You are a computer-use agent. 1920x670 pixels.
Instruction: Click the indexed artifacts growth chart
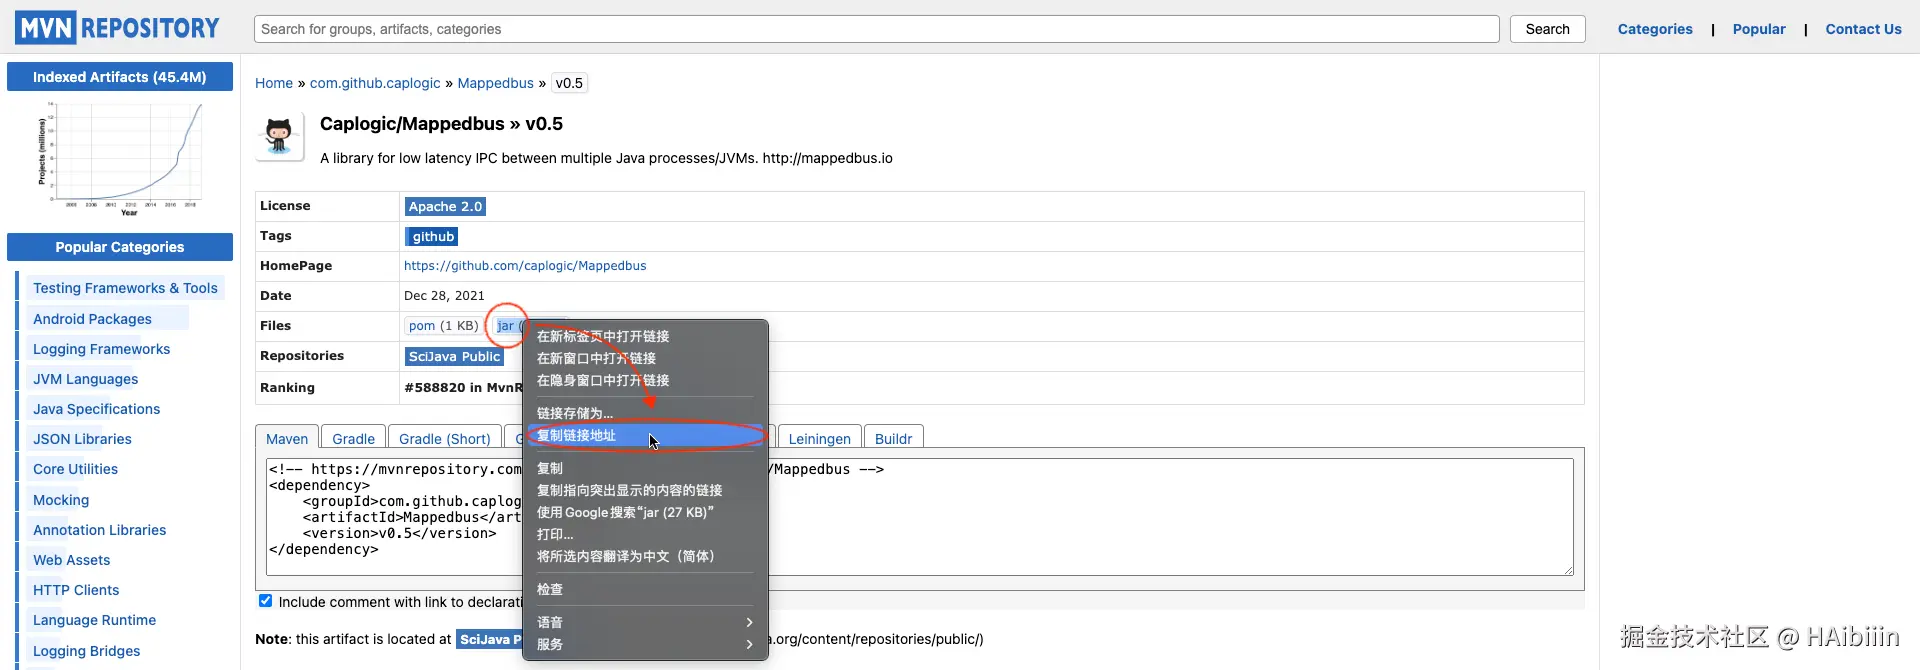120,157
